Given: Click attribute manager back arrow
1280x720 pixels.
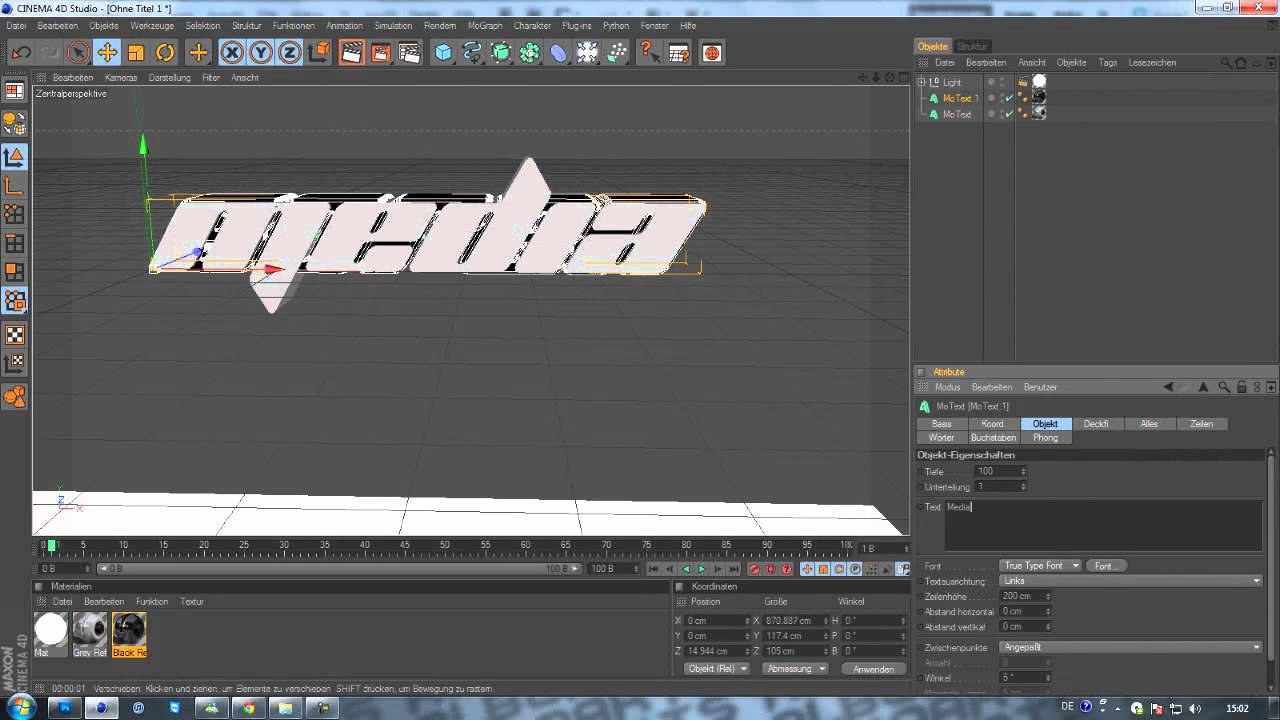Looking at the screenshot, I should pos(1168,387).
